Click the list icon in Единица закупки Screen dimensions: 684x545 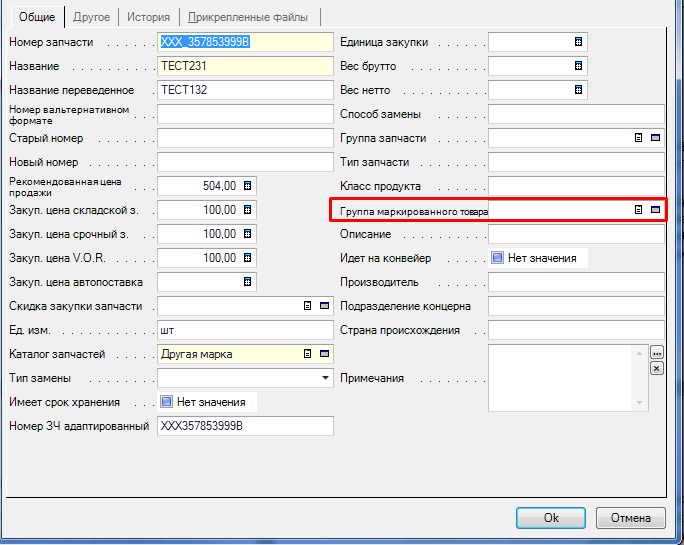(578, 42)
